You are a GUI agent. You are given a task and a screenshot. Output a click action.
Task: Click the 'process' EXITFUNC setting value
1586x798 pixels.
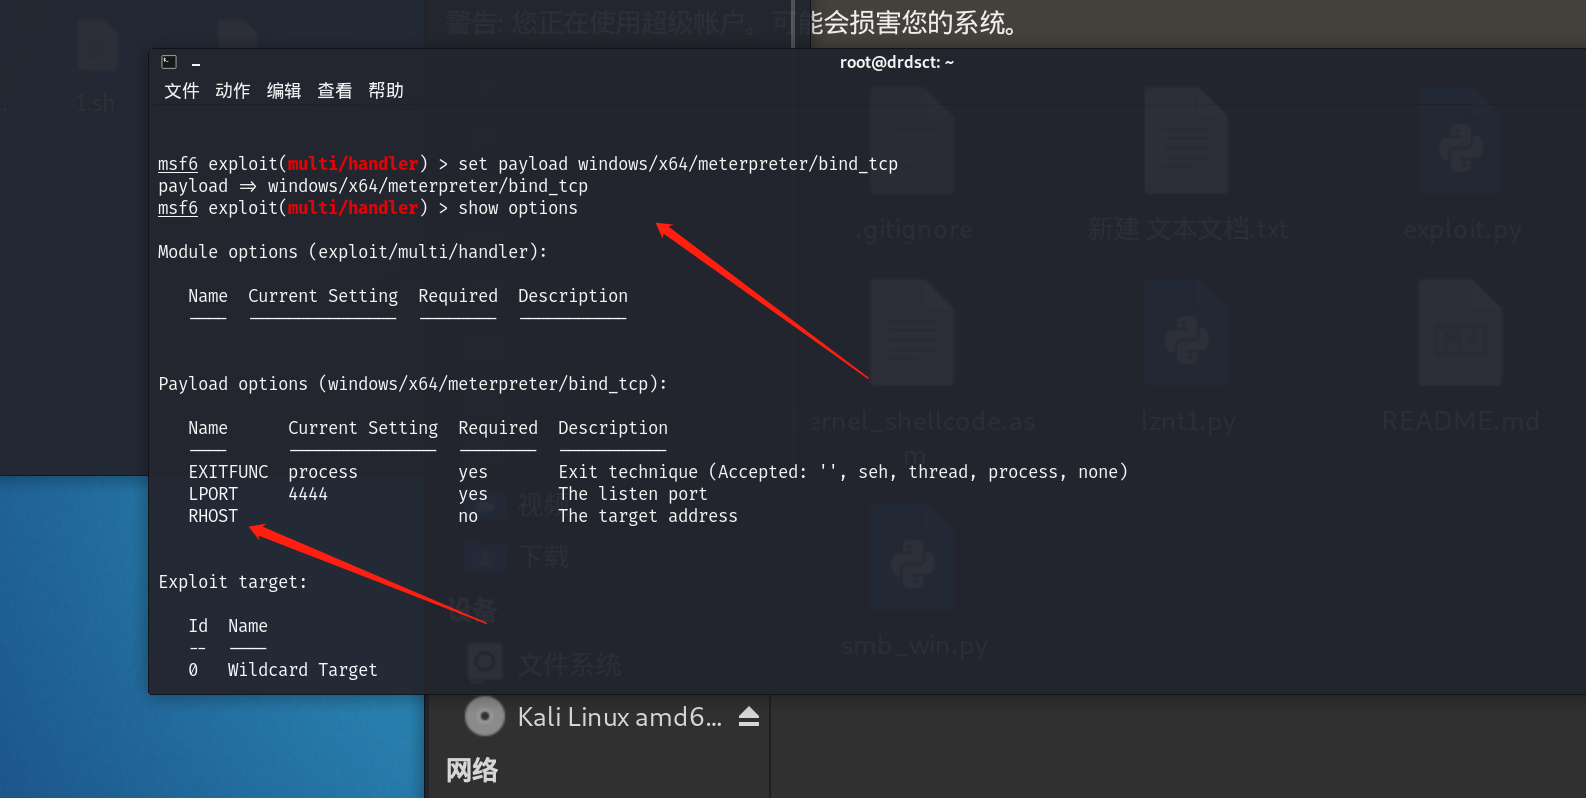click(x=323, y=472)
